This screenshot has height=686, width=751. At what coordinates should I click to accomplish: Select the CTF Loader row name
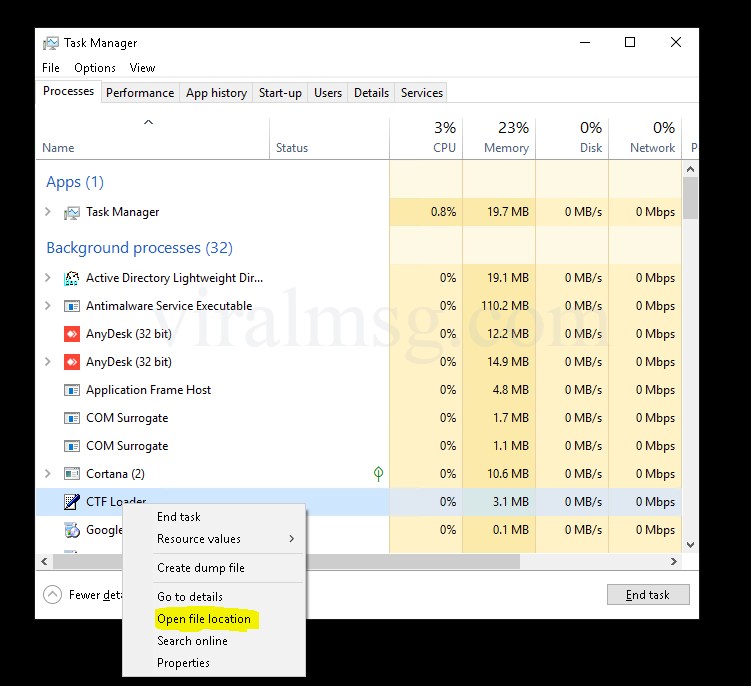click(x=116, y=502)
